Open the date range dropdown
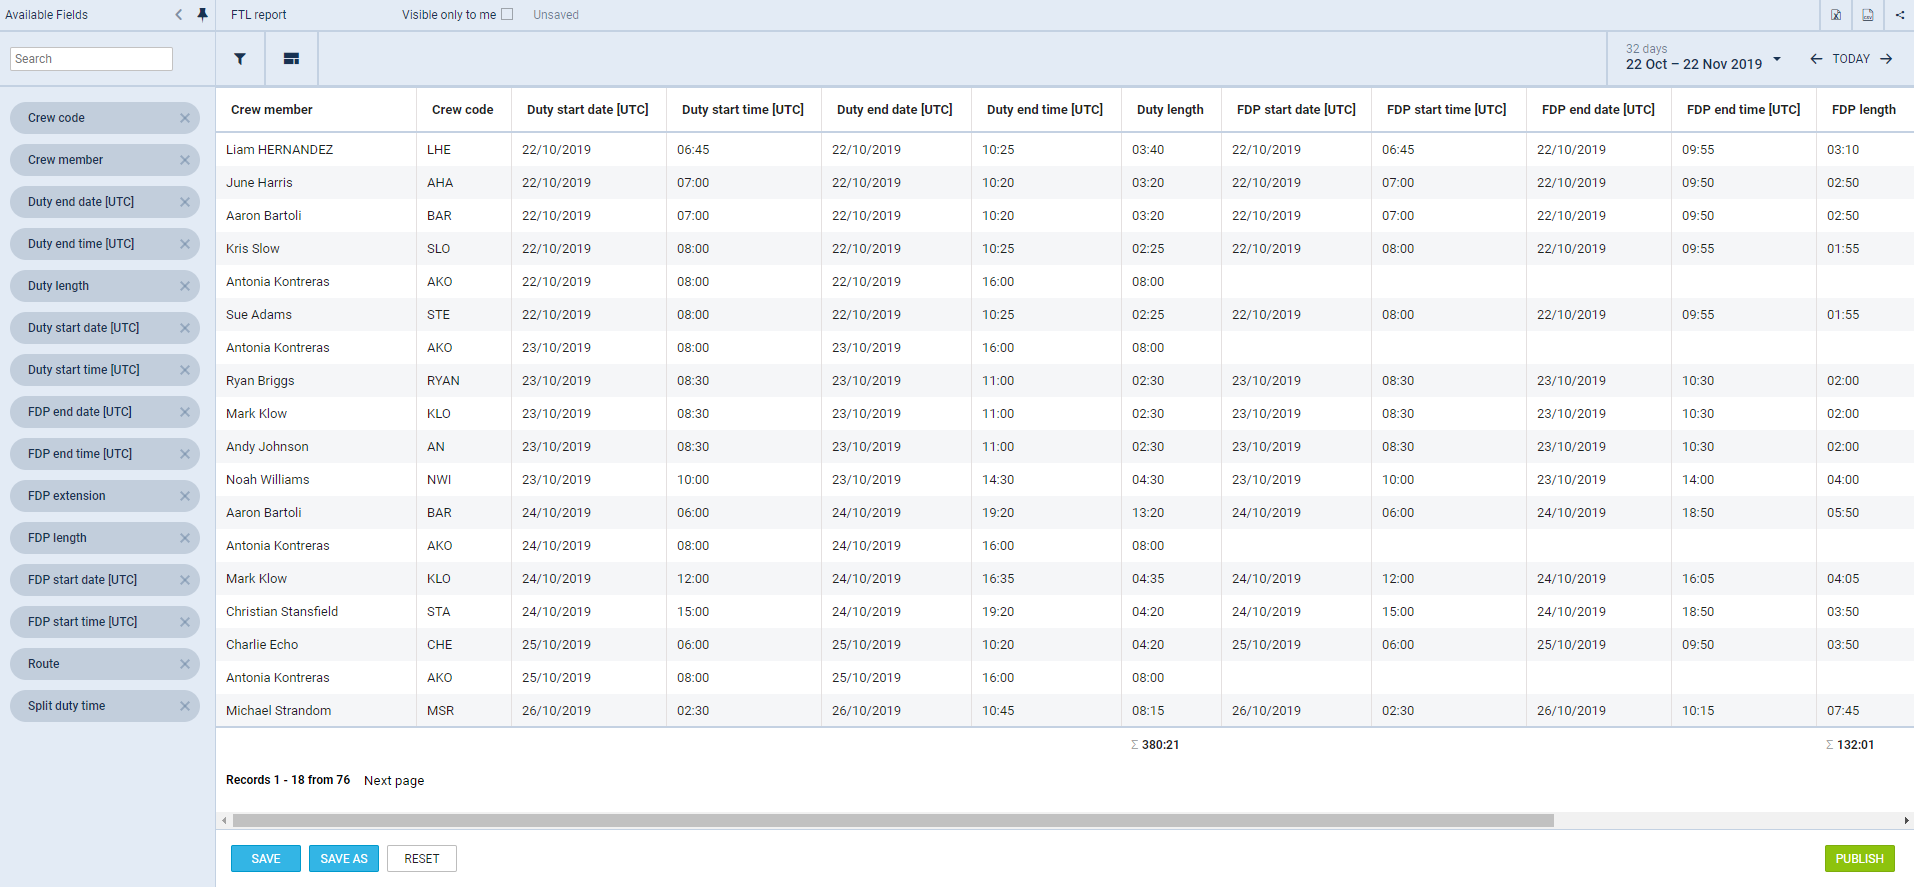 (1777, 59)
